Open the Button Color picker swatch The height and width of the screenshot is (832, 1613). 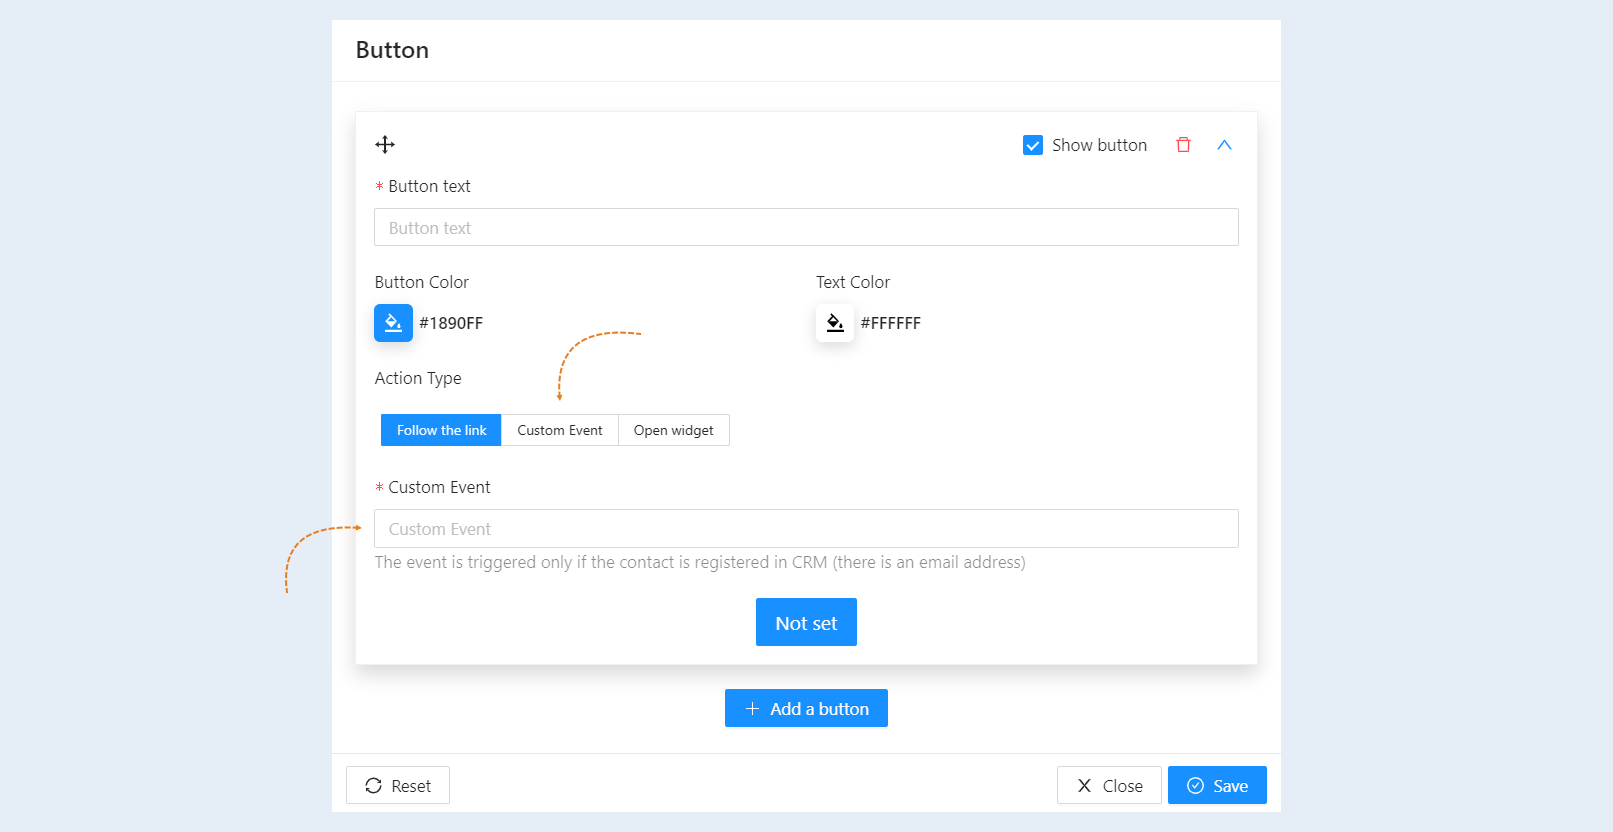[393, 323]
